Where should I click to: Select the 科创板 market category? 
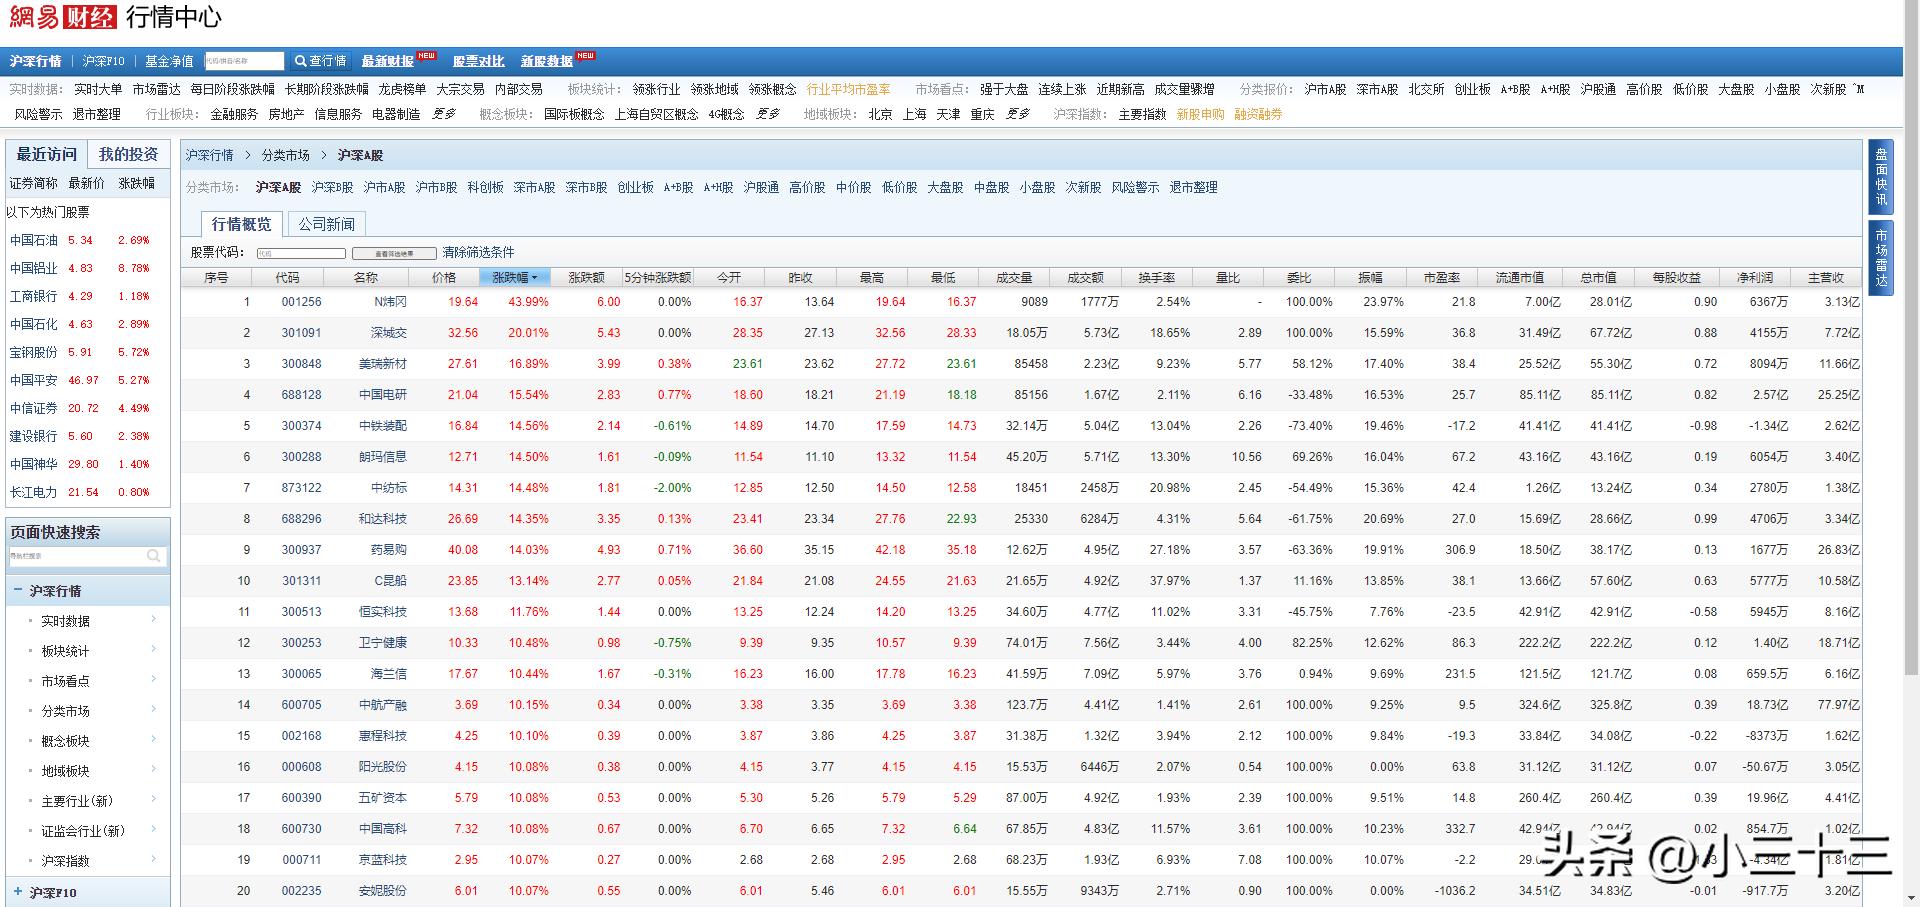pos(485,187)
